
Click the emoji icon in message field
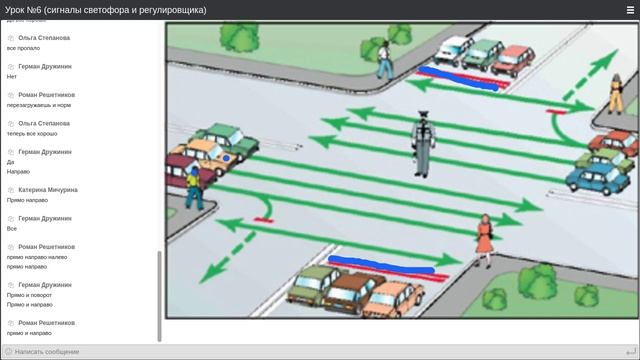(x=9, y=351)
